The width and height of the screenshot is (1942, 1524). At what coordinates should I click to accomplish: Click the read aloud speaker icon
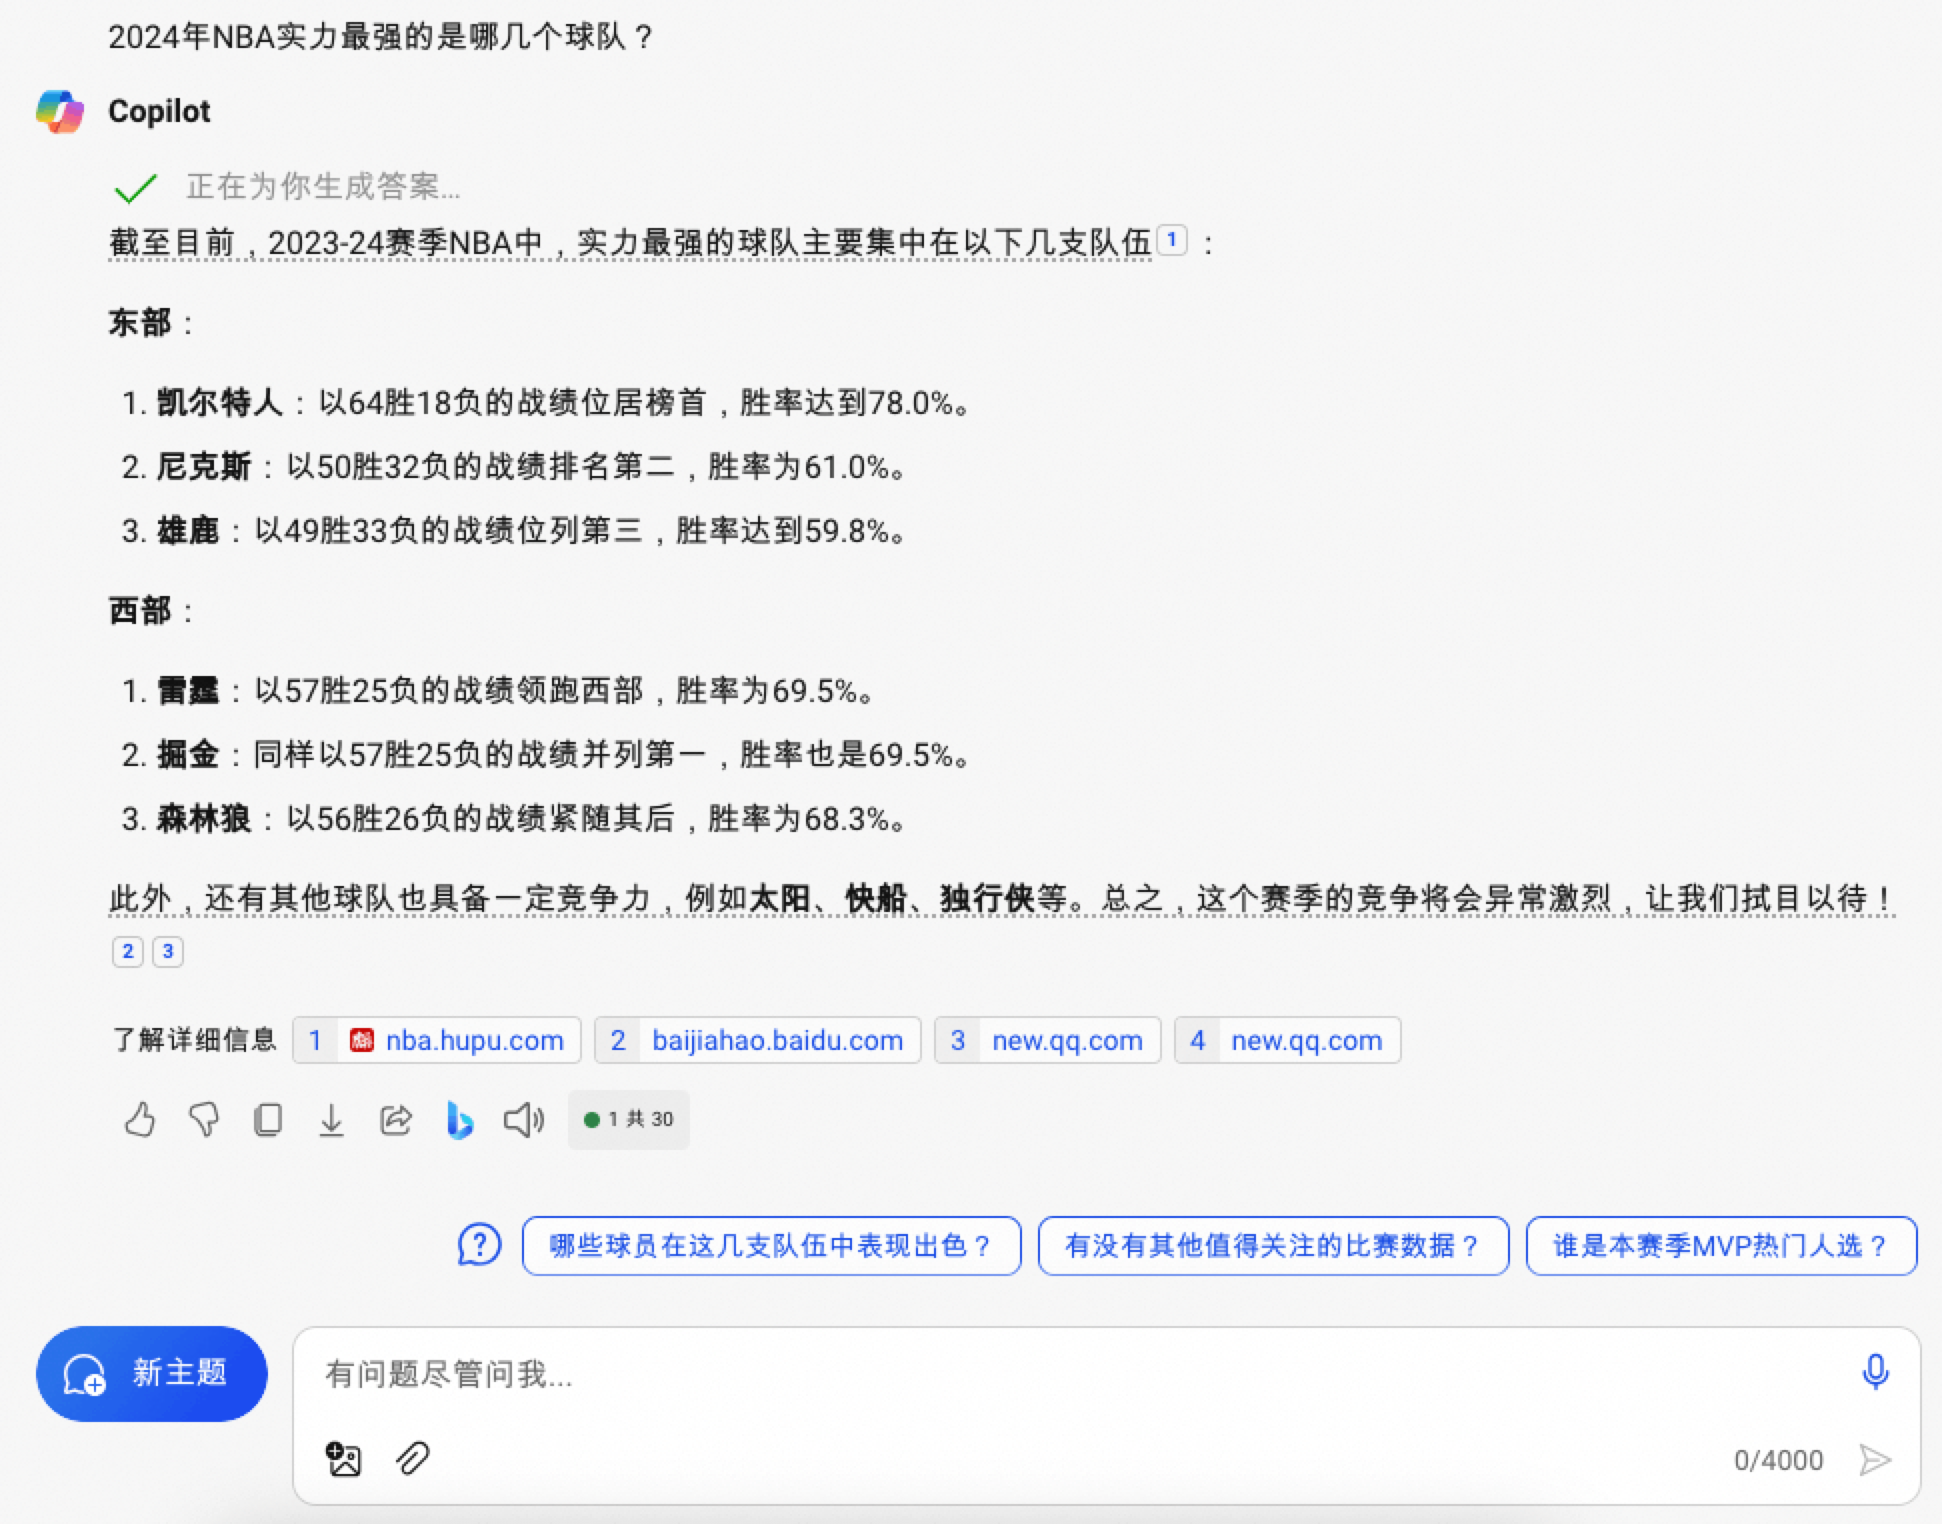click(523, 1119)
